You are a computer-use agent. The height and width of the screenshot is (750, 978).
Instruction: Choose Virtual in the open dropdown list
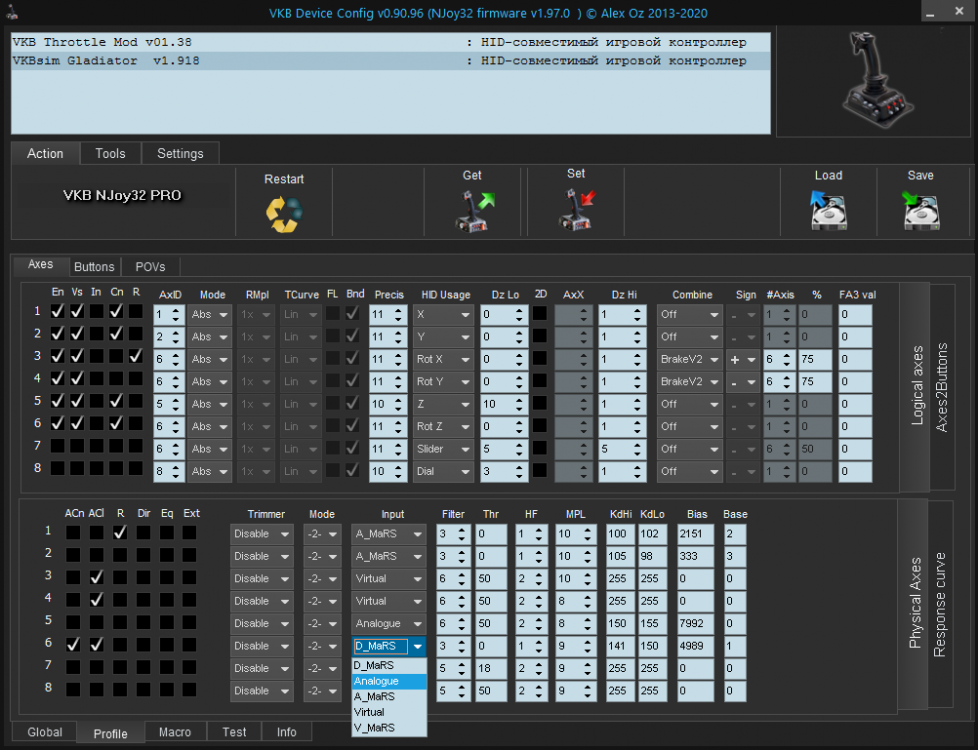tap(389, 712)
